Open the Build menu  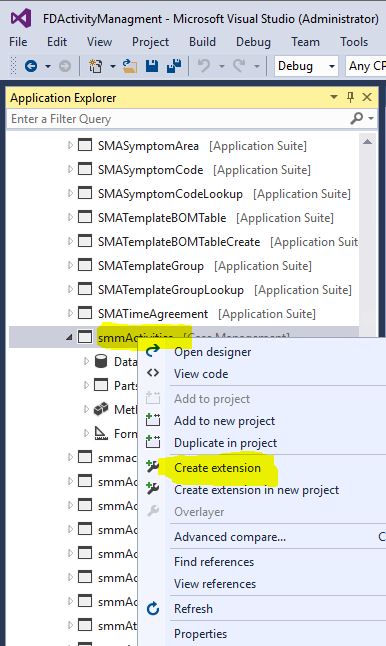tap(202, 42)
